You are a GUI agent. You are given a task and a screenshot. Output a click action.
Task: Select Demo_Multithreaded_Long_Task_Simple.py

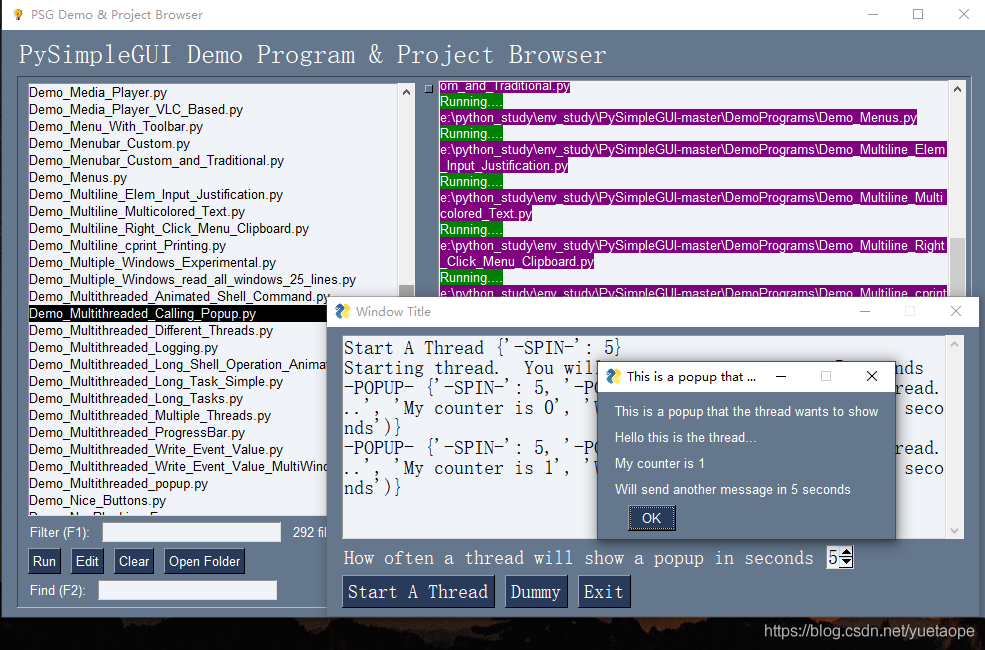(156, 381)
